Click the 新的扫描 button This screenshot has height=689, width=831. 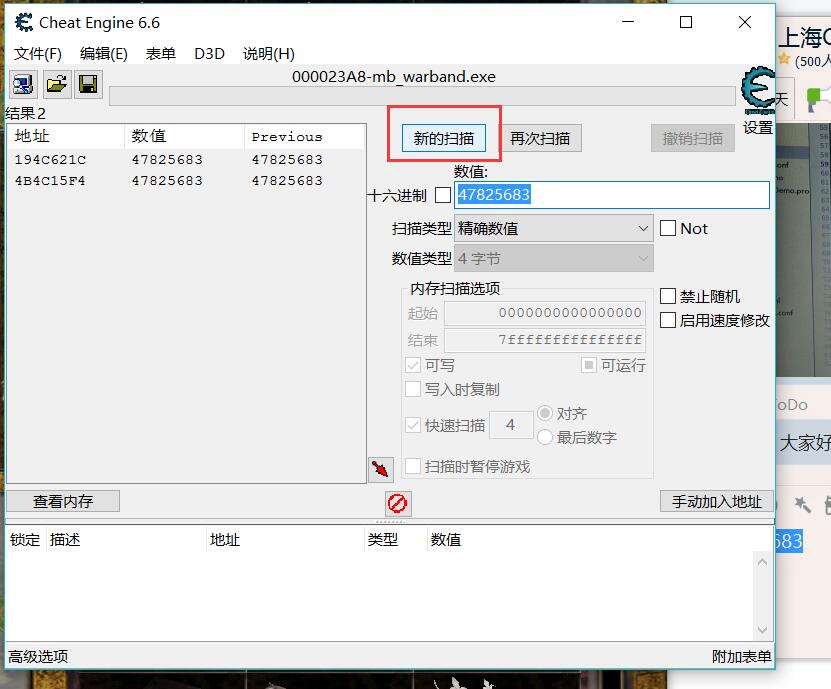(444, 138)
